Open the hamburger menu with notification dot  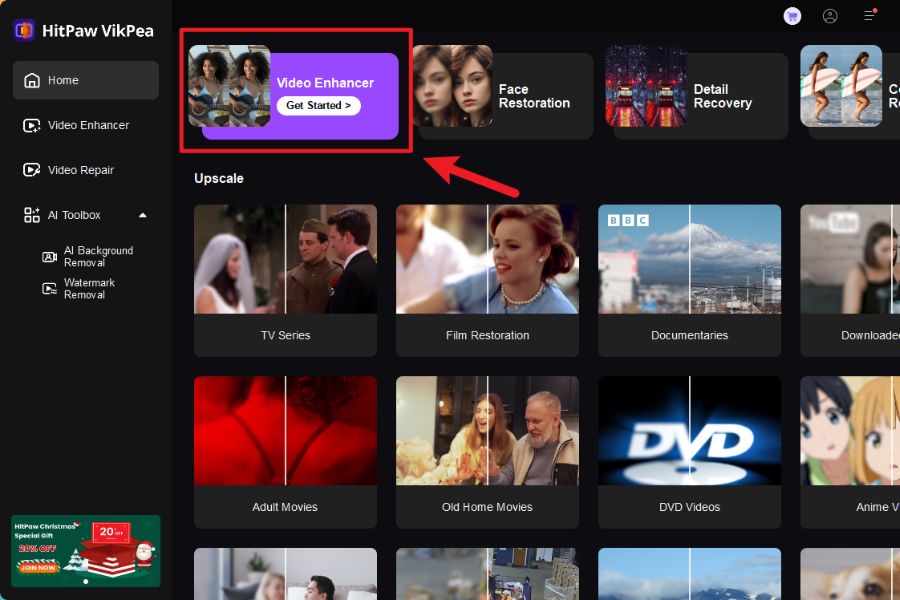click(869, 16)
